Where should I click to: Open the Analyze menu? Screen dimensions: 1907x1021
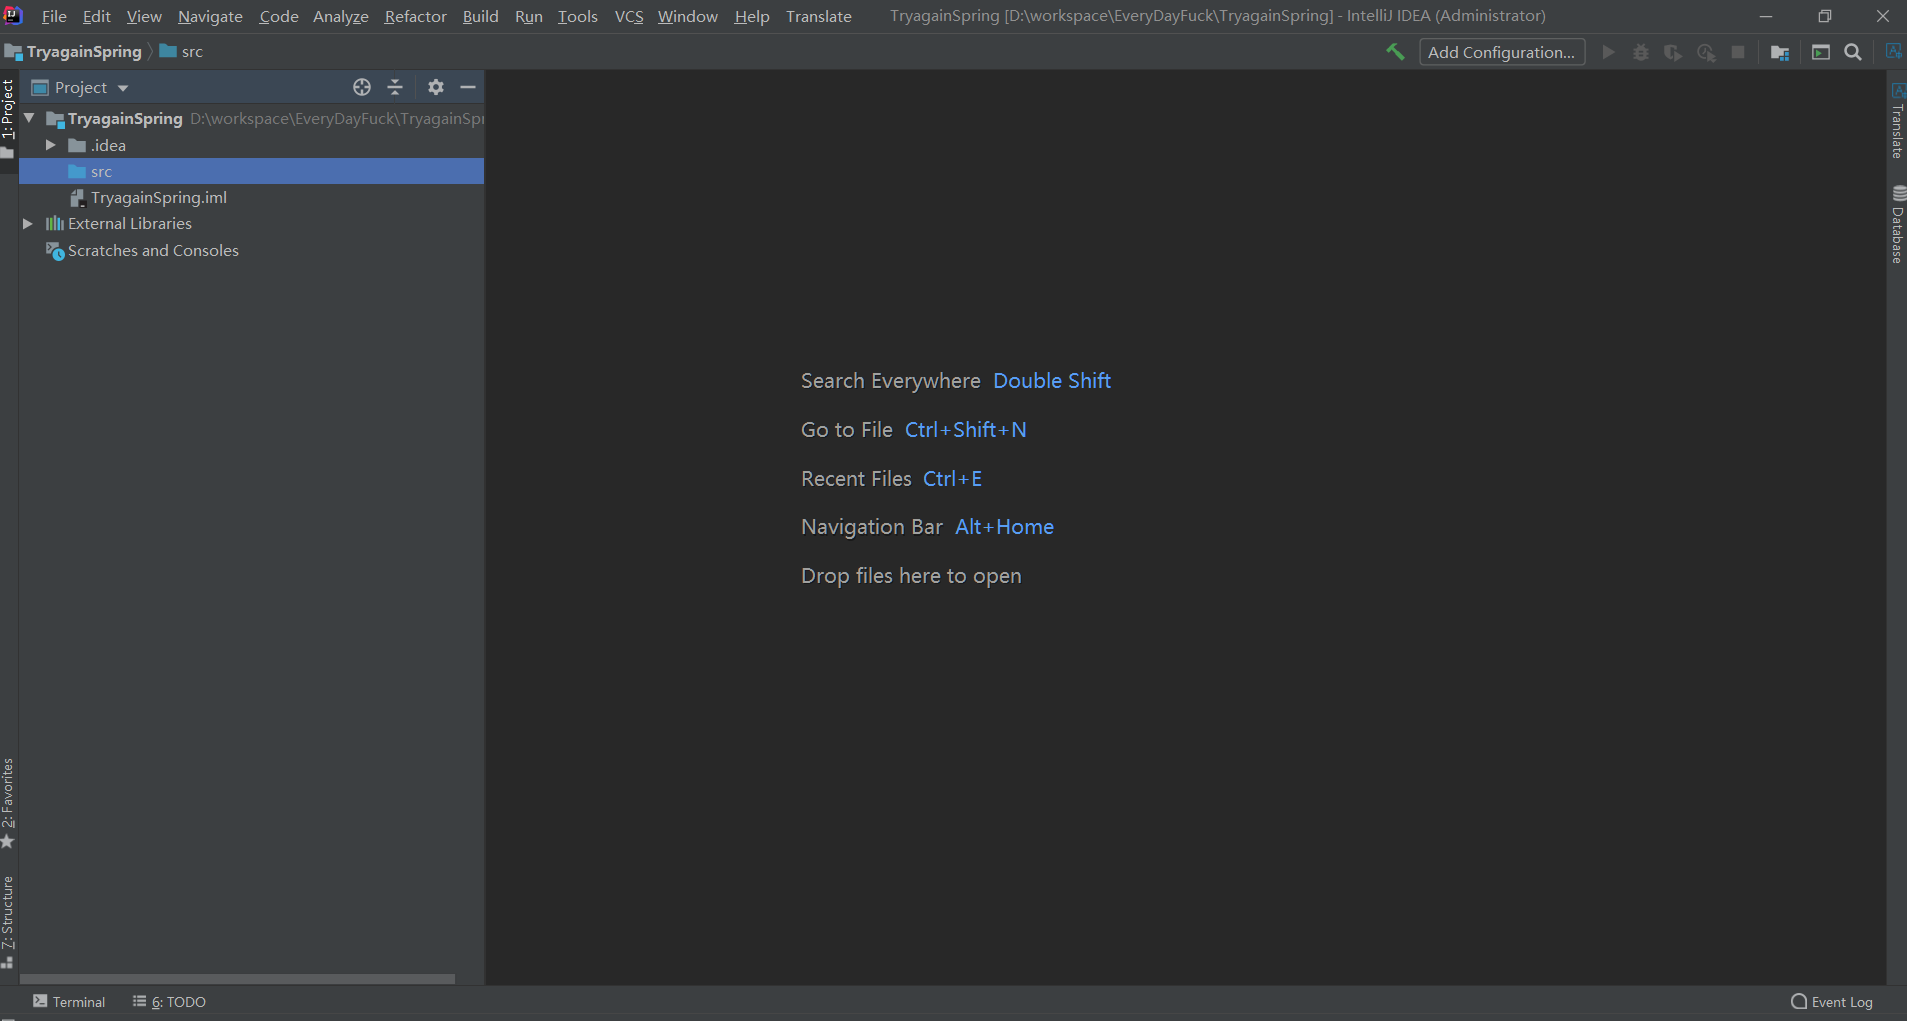click(341, 17)
